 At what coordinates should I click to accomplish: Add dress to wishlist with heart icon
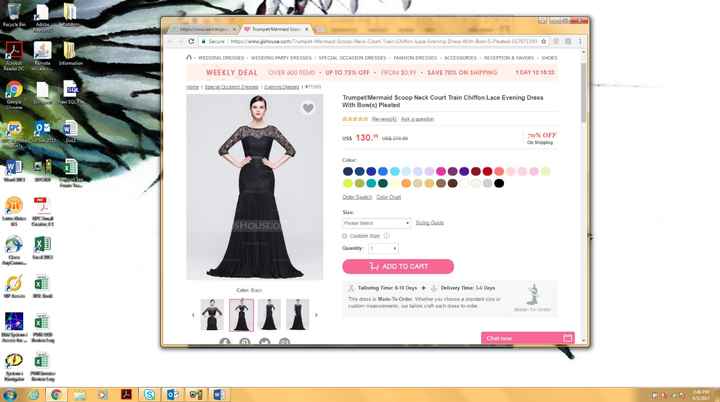308,108
